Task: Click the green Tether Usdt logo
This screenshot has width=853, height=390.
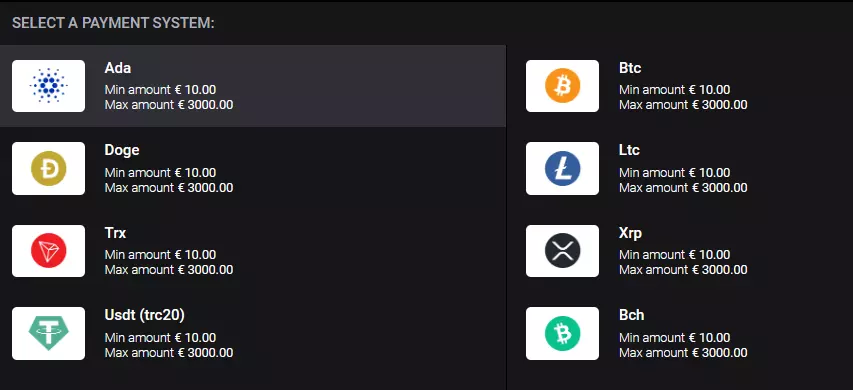Action: coord(48,333)
